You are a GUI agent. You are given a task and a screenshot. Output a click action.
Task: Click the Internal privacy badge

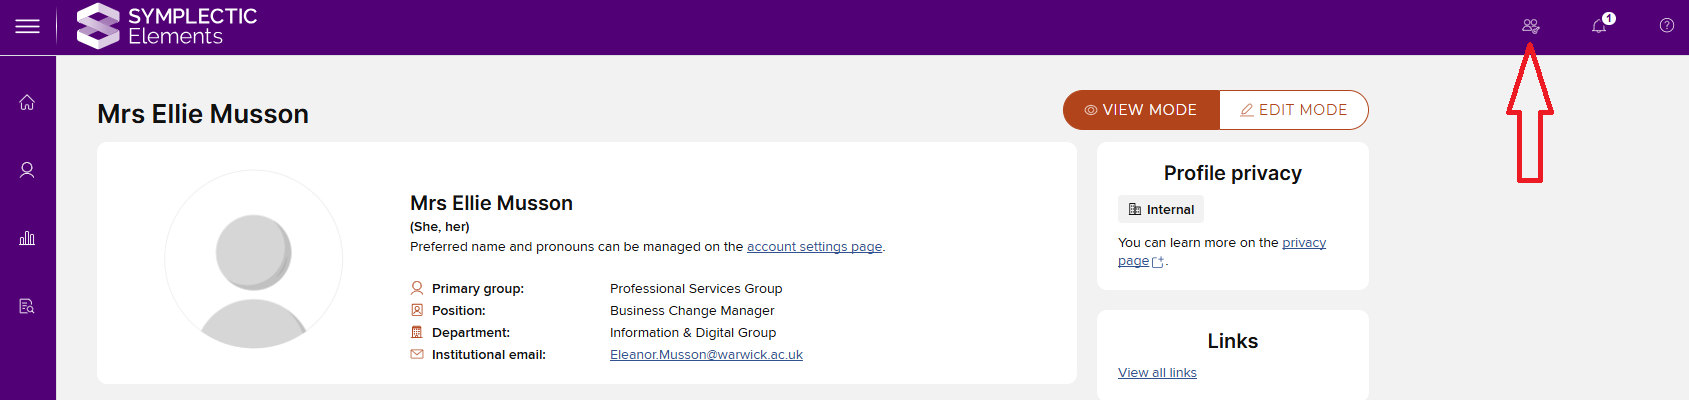1161,210
